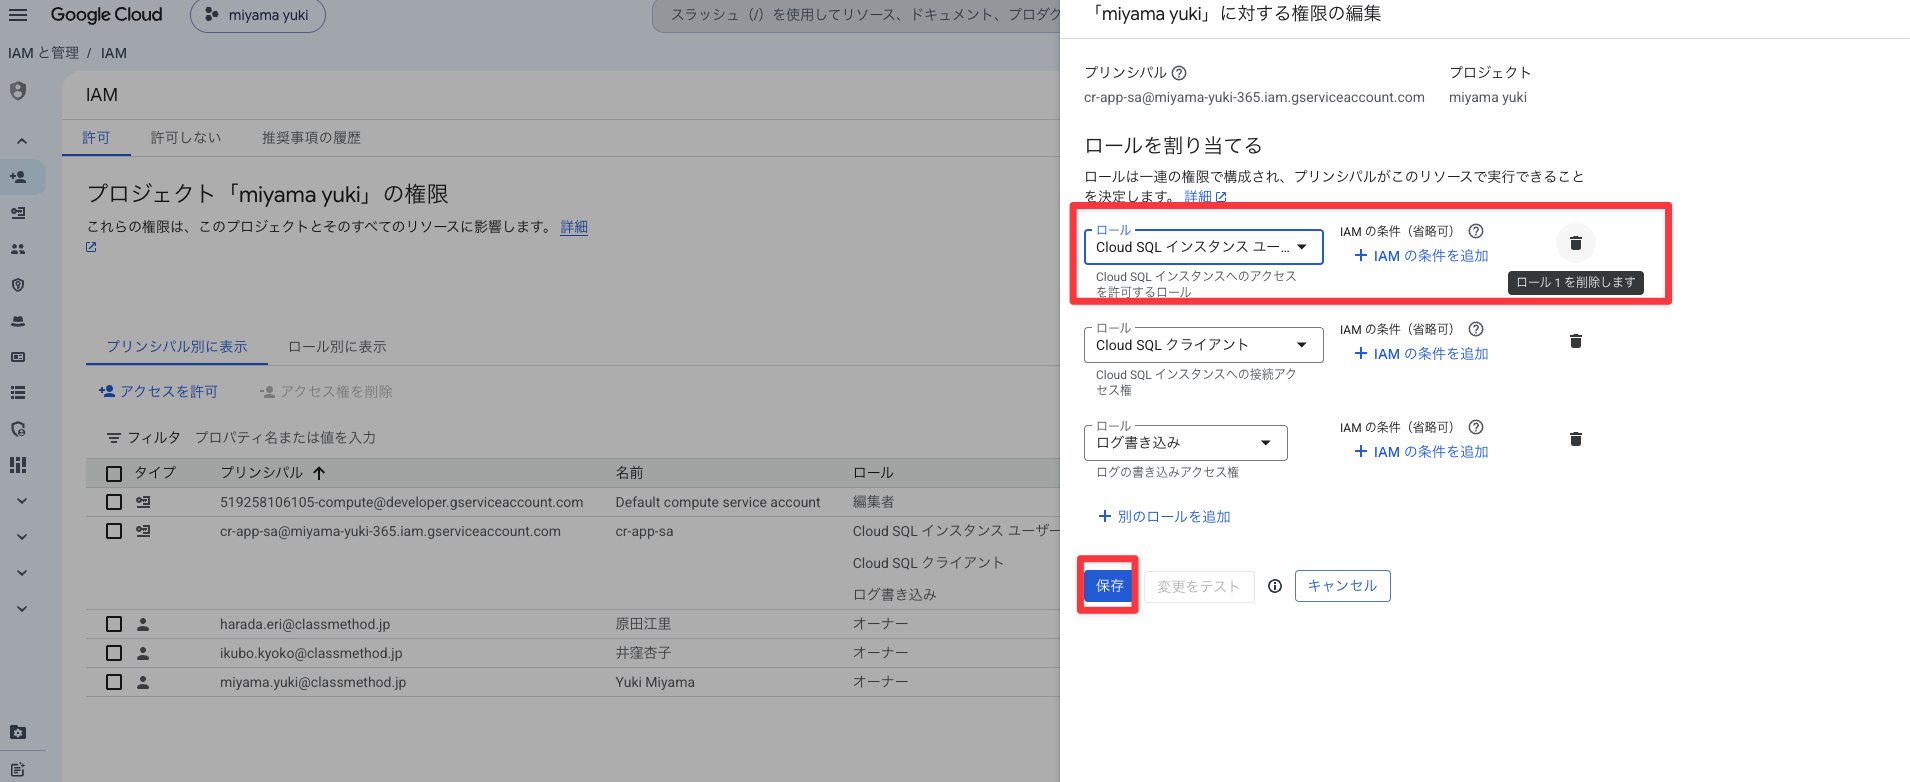Screen dimensions: 1910x782
Task: Click the external link icon below the permissions description
Action: [91, 247]
